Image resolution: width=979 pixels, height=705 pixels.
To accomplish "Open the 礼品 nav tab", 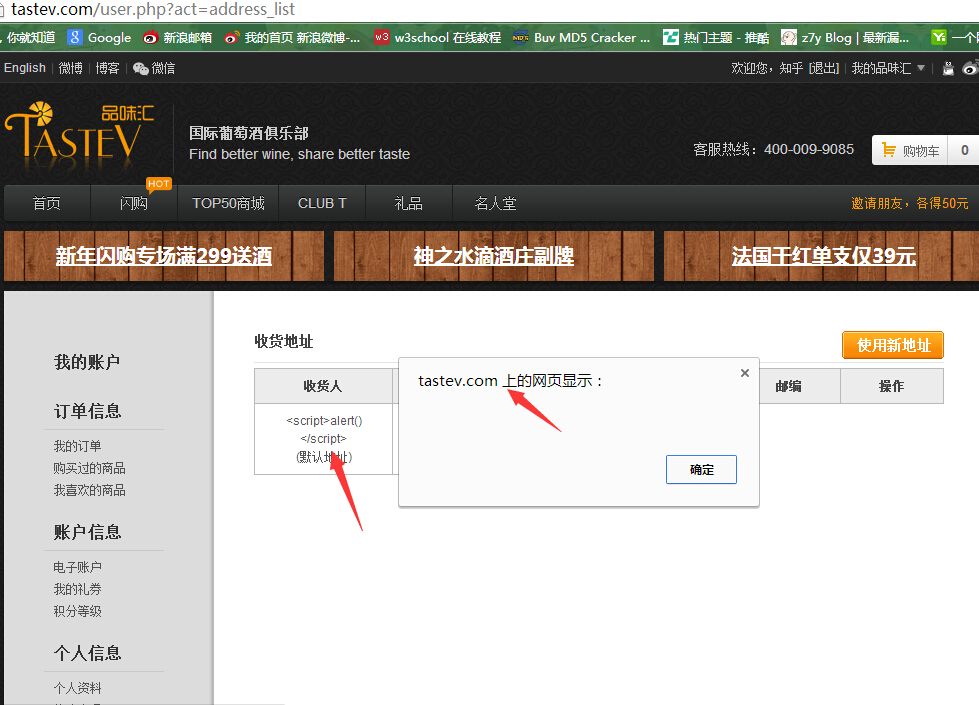I will (408, 203).
